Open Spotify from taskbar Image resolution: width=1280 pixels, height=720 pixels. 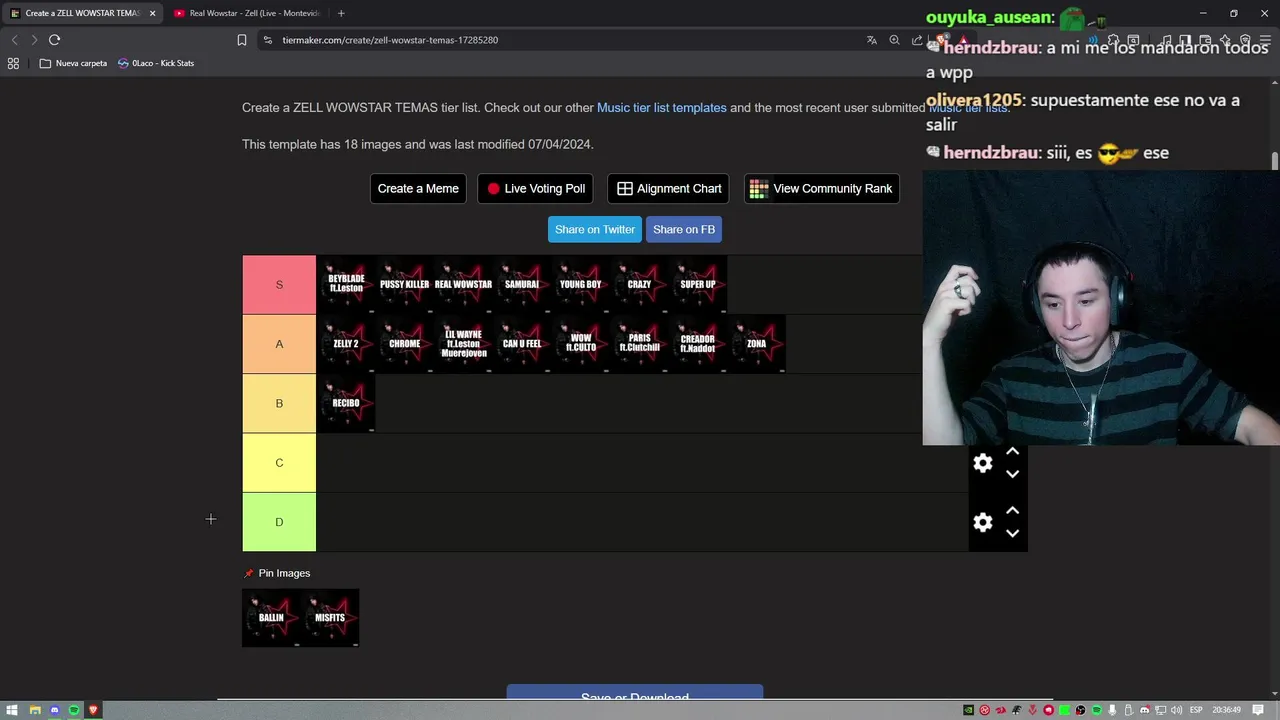point(74,710)
